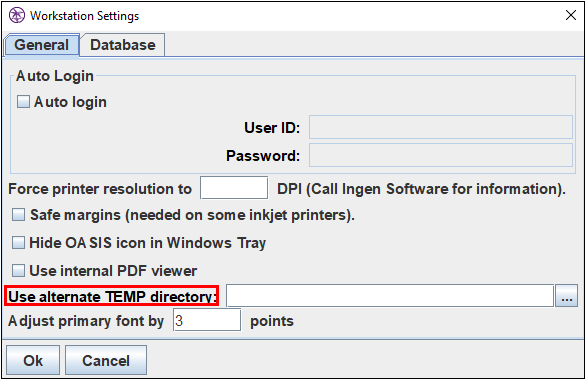Click the Workstation Settings title bar text

(84, 16)
